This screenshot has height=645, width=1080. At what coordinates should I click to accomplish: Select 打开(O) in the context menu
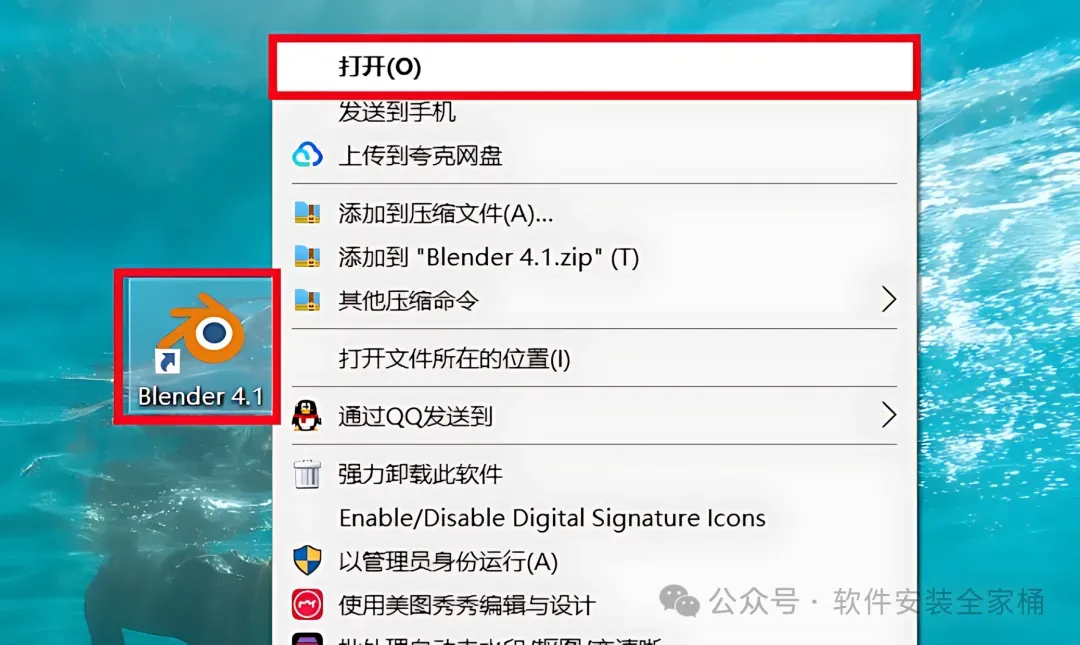click(594, 67)
